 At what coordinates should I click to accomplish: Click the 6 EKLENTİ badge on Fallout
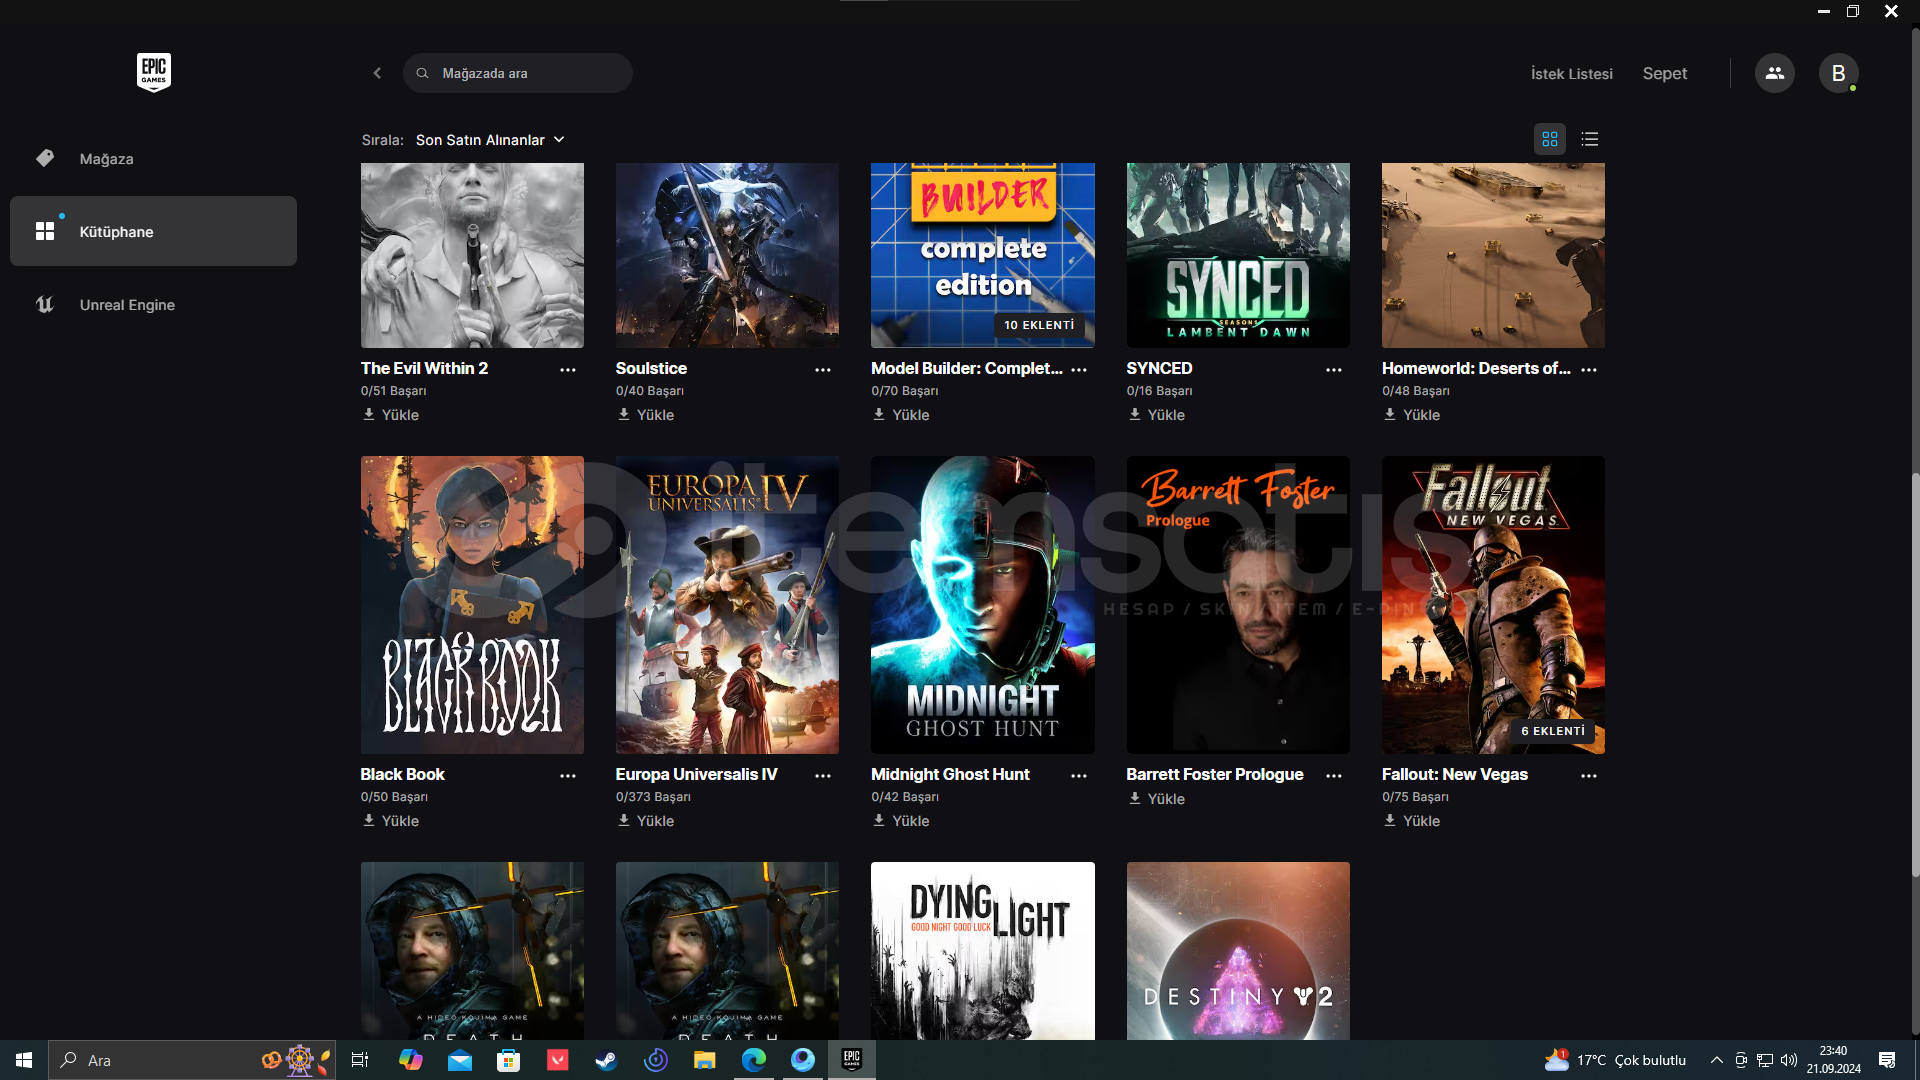tap(1553, 731)
